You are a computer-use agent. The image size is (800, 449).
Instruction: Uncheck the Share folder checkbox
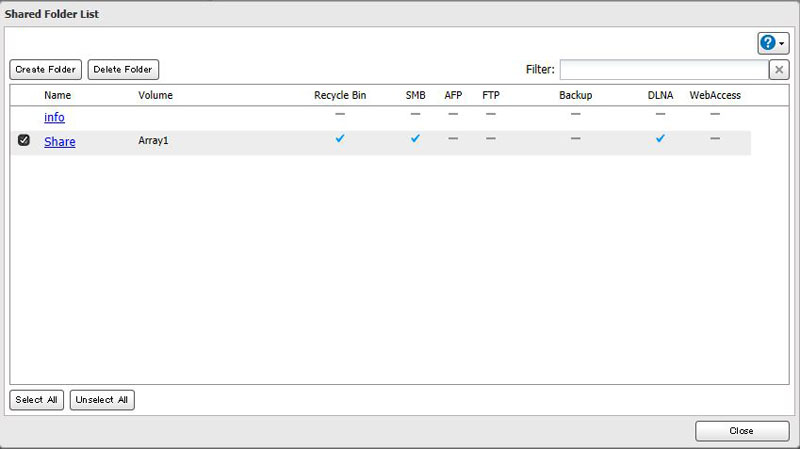[x=23, y=140]
